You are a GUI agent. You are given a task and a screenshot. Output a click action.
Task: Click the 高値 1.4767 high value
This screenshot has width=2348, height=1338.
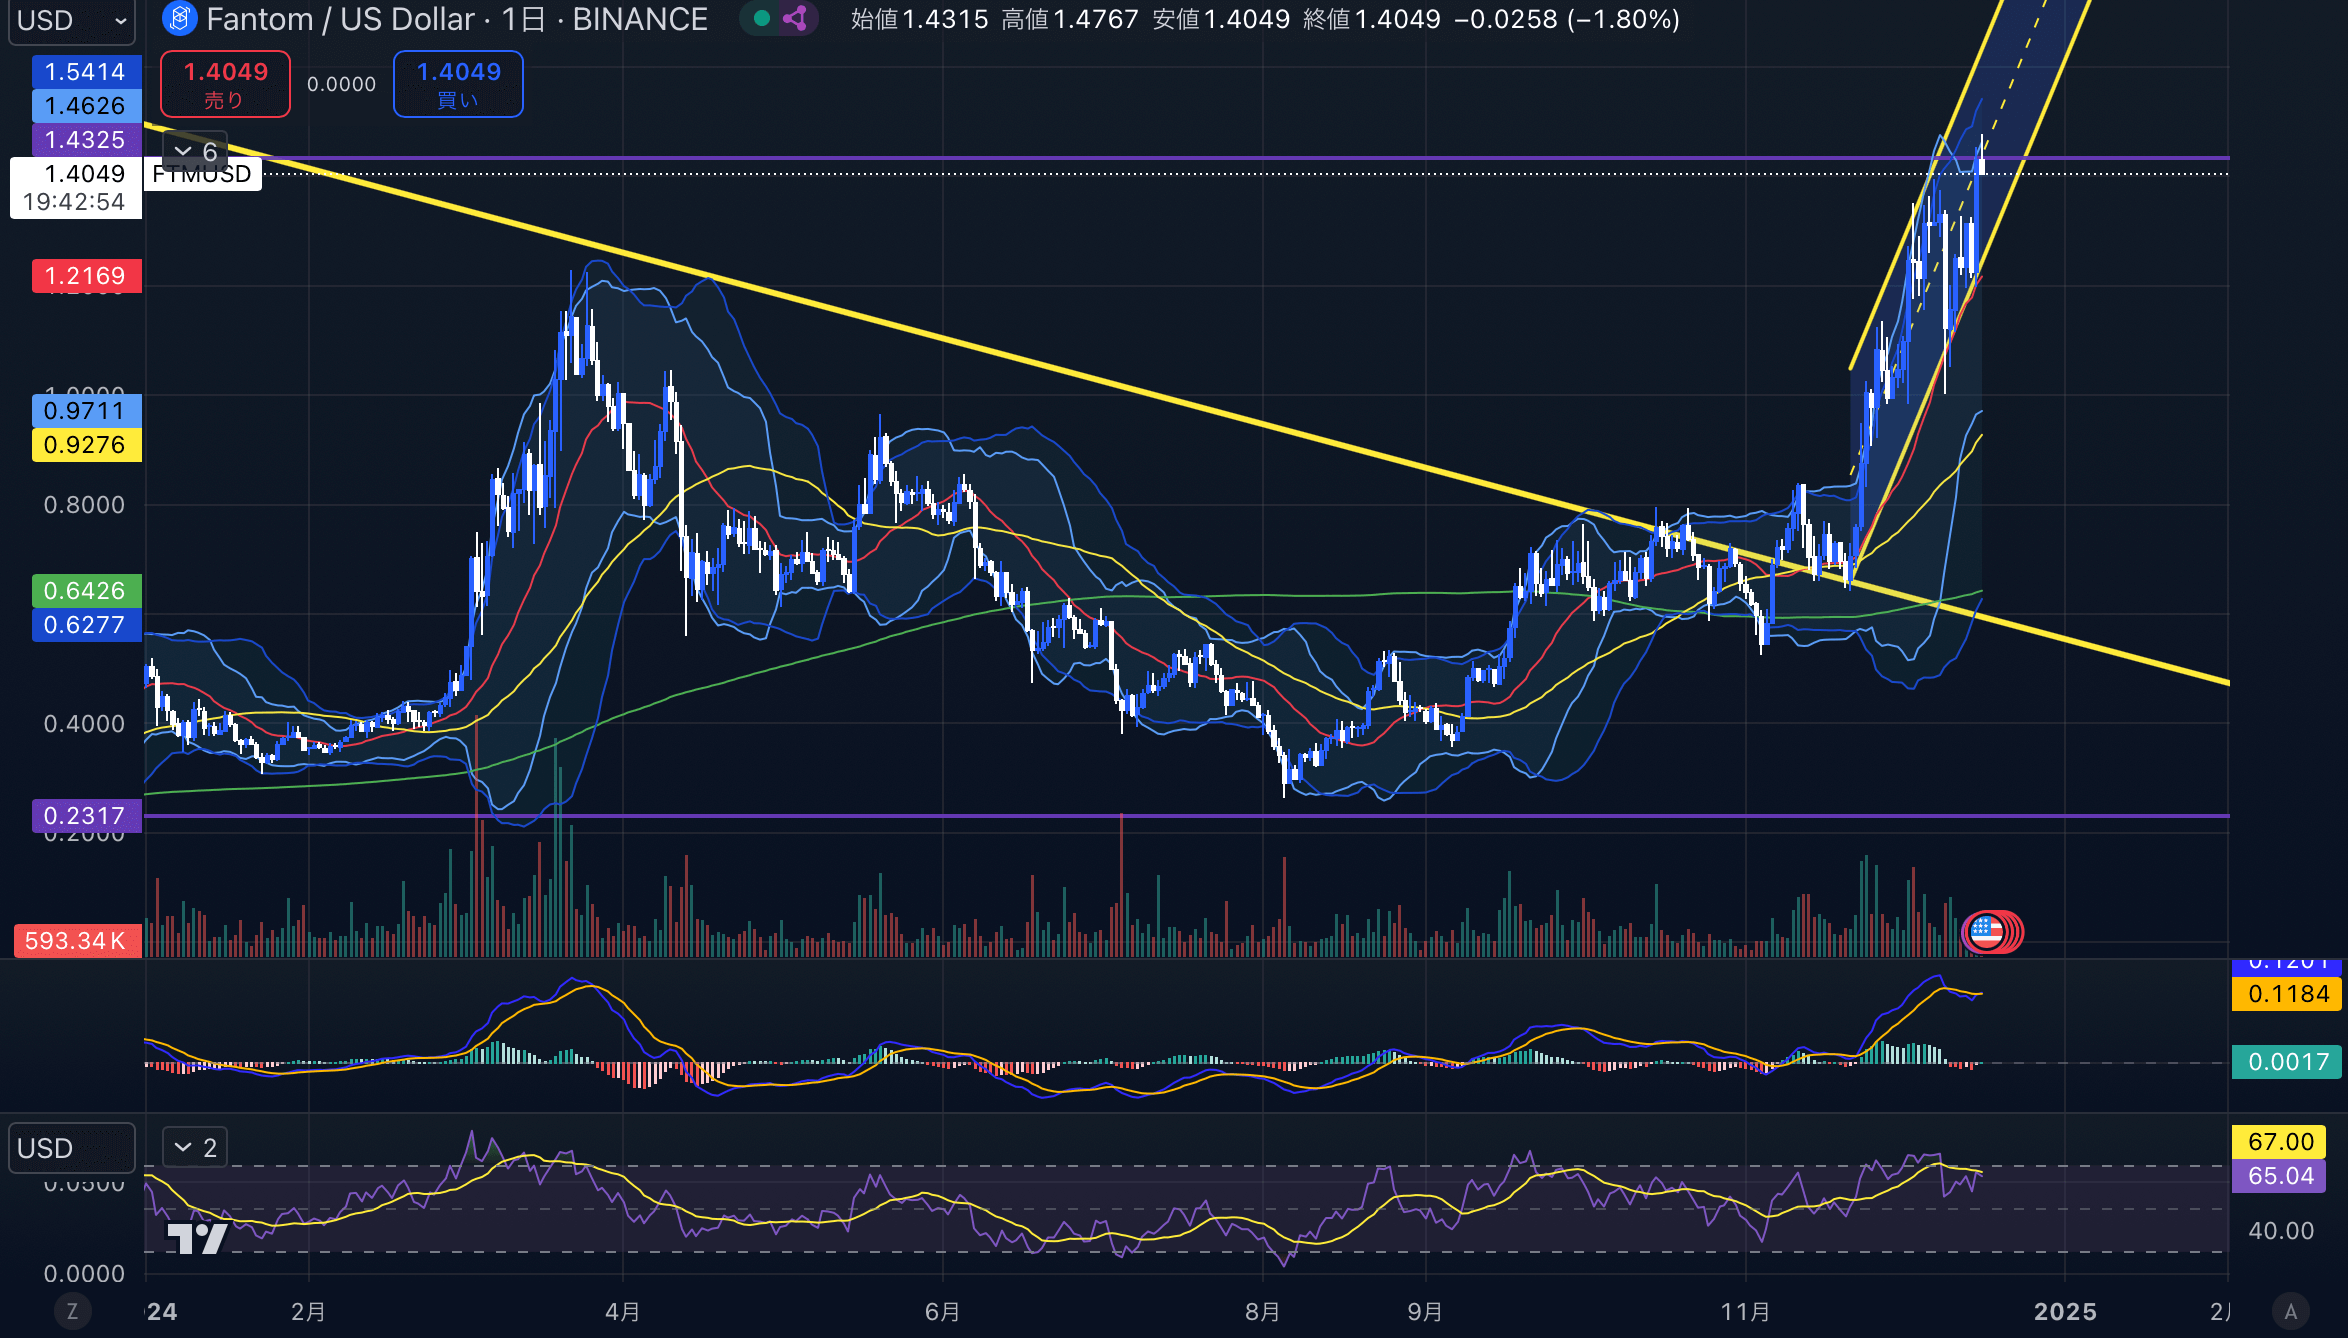1070,20
